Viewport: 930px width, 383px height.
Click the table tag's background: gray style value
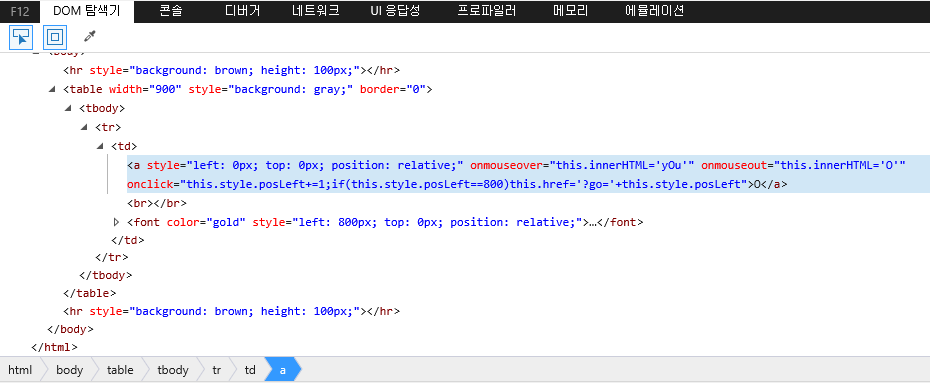click(x=290, y=90)
